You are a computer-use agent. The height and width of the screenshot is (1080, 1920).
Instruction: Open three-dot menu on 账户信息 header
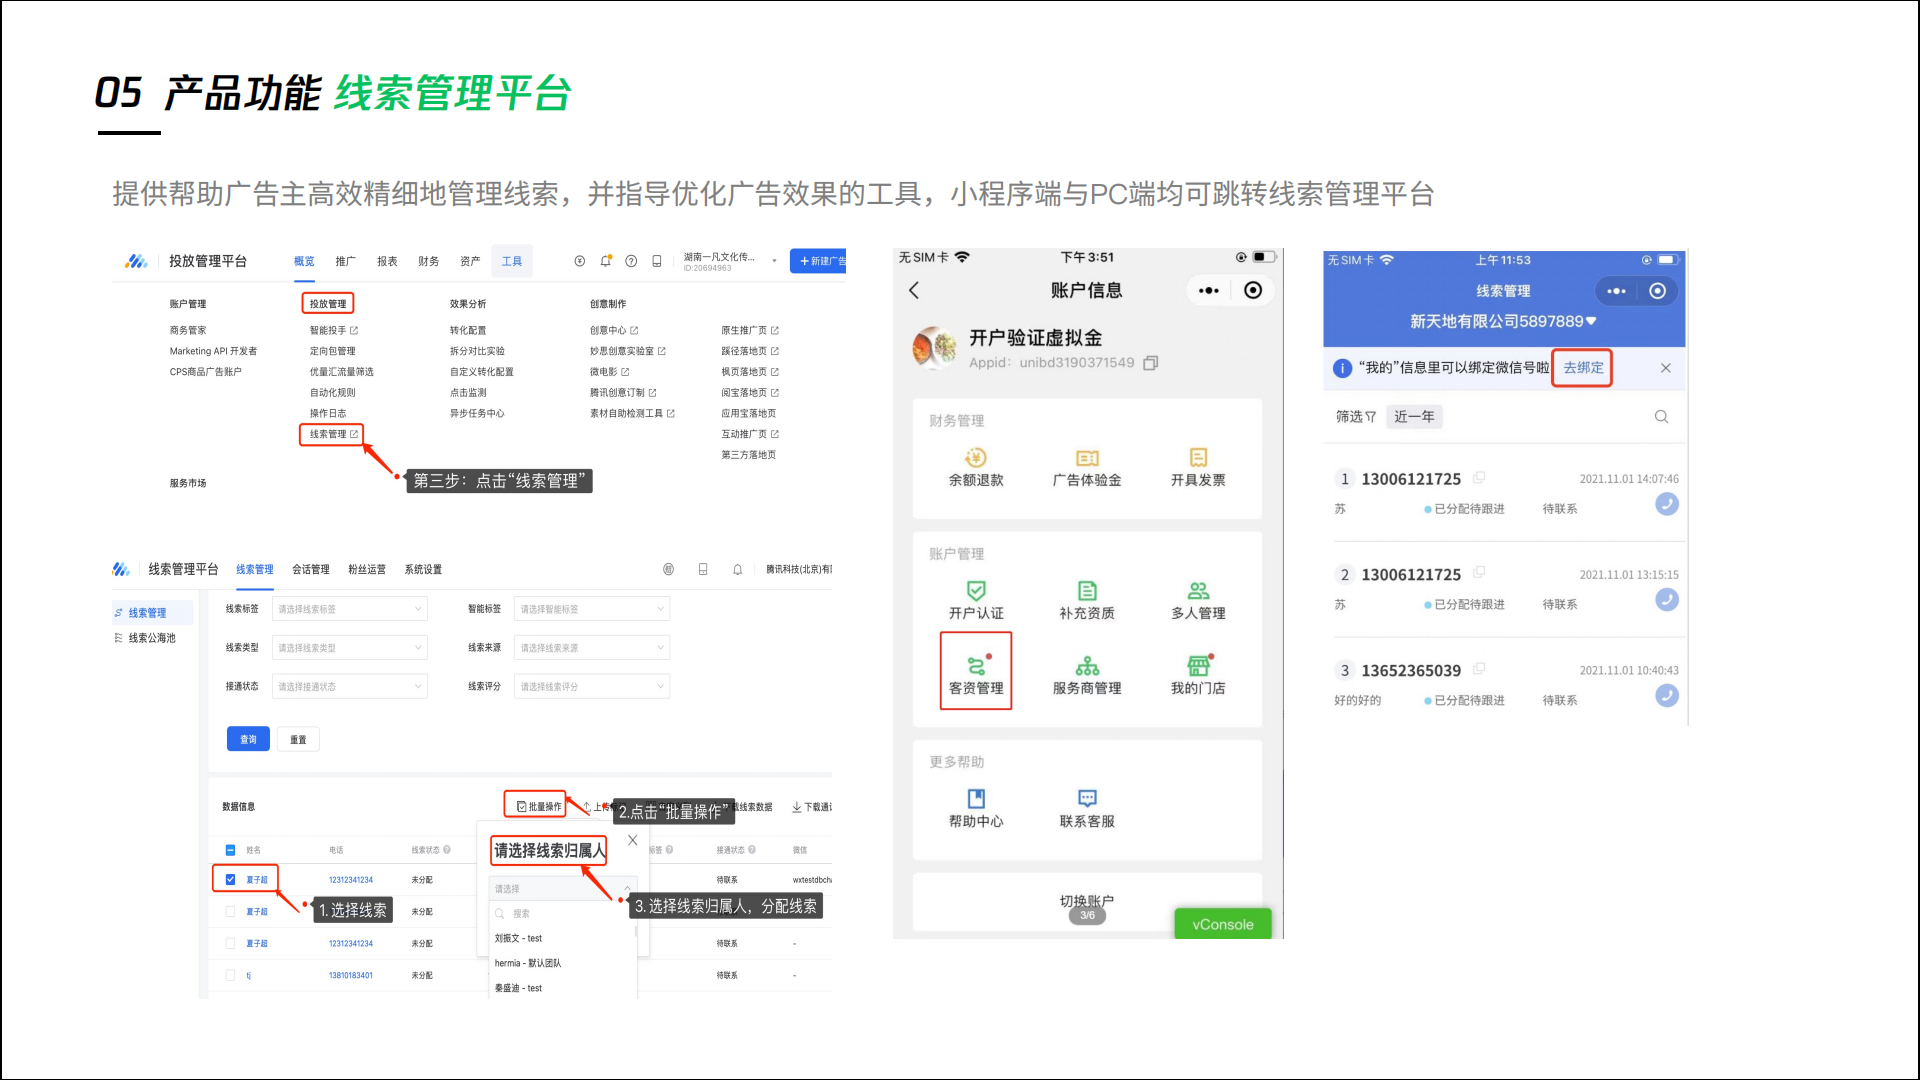(1208, 290)
